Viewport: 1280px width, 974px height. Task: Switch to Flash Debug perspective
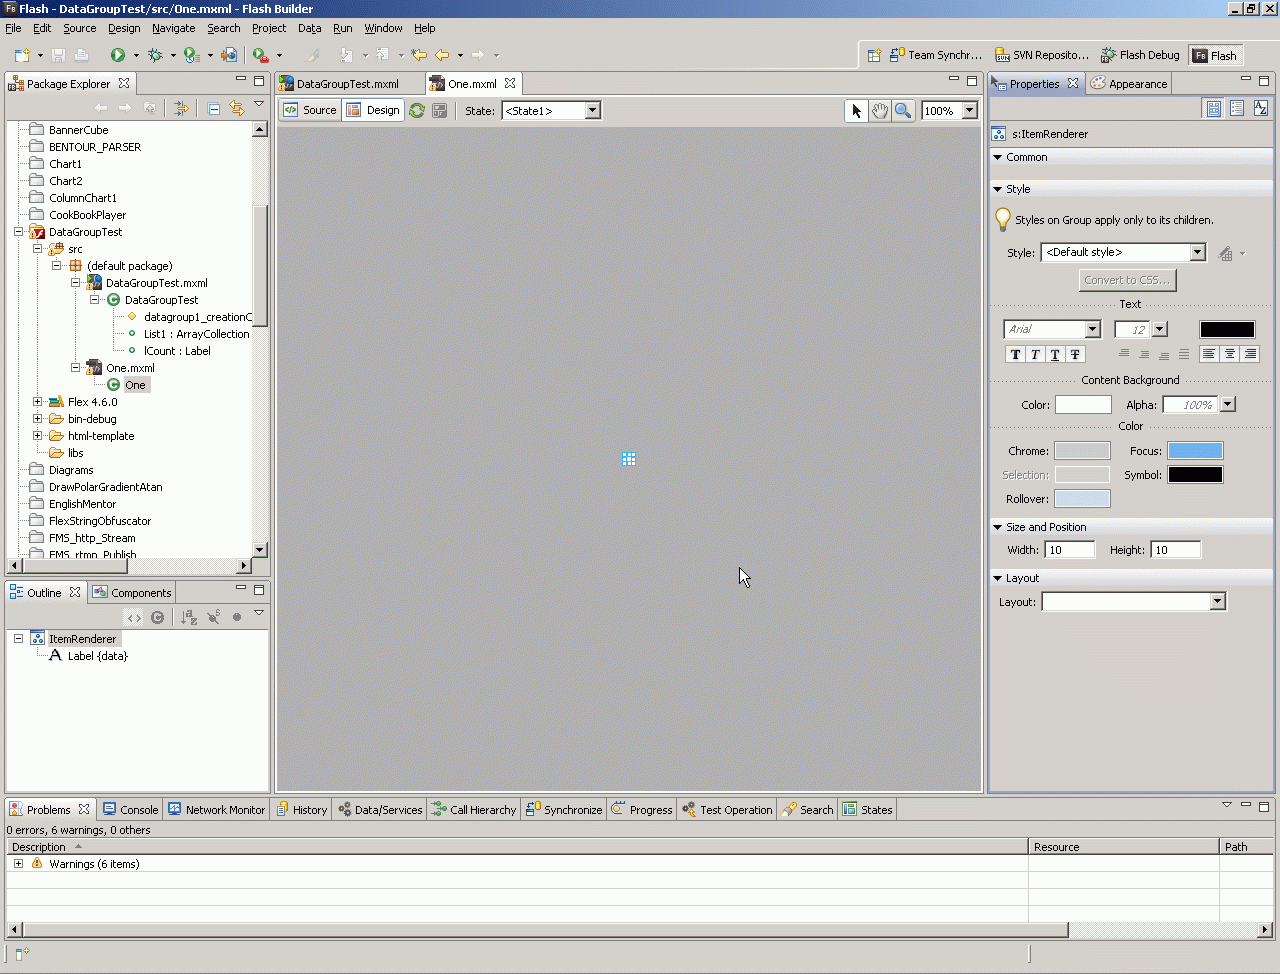coord(1140,56)
